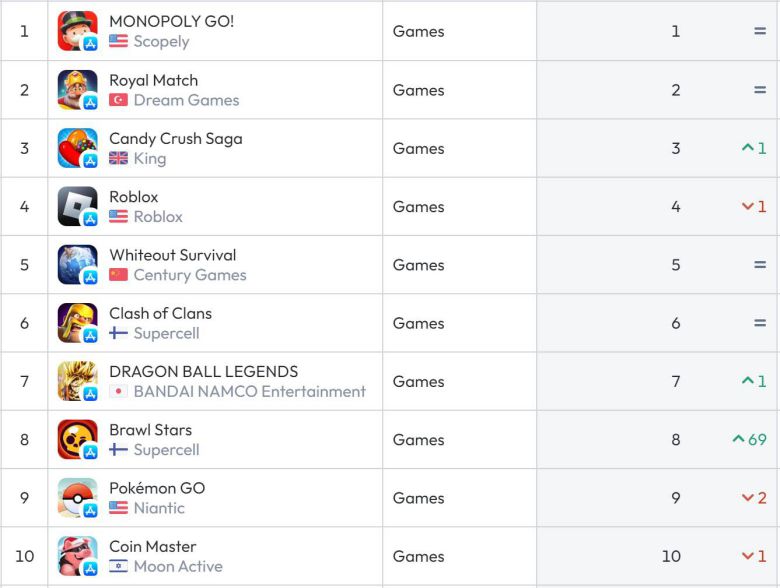Click Games category in Coin Master row
This screenshot has width=780, height=588.
pyautogui.click(x=419, y=556)
